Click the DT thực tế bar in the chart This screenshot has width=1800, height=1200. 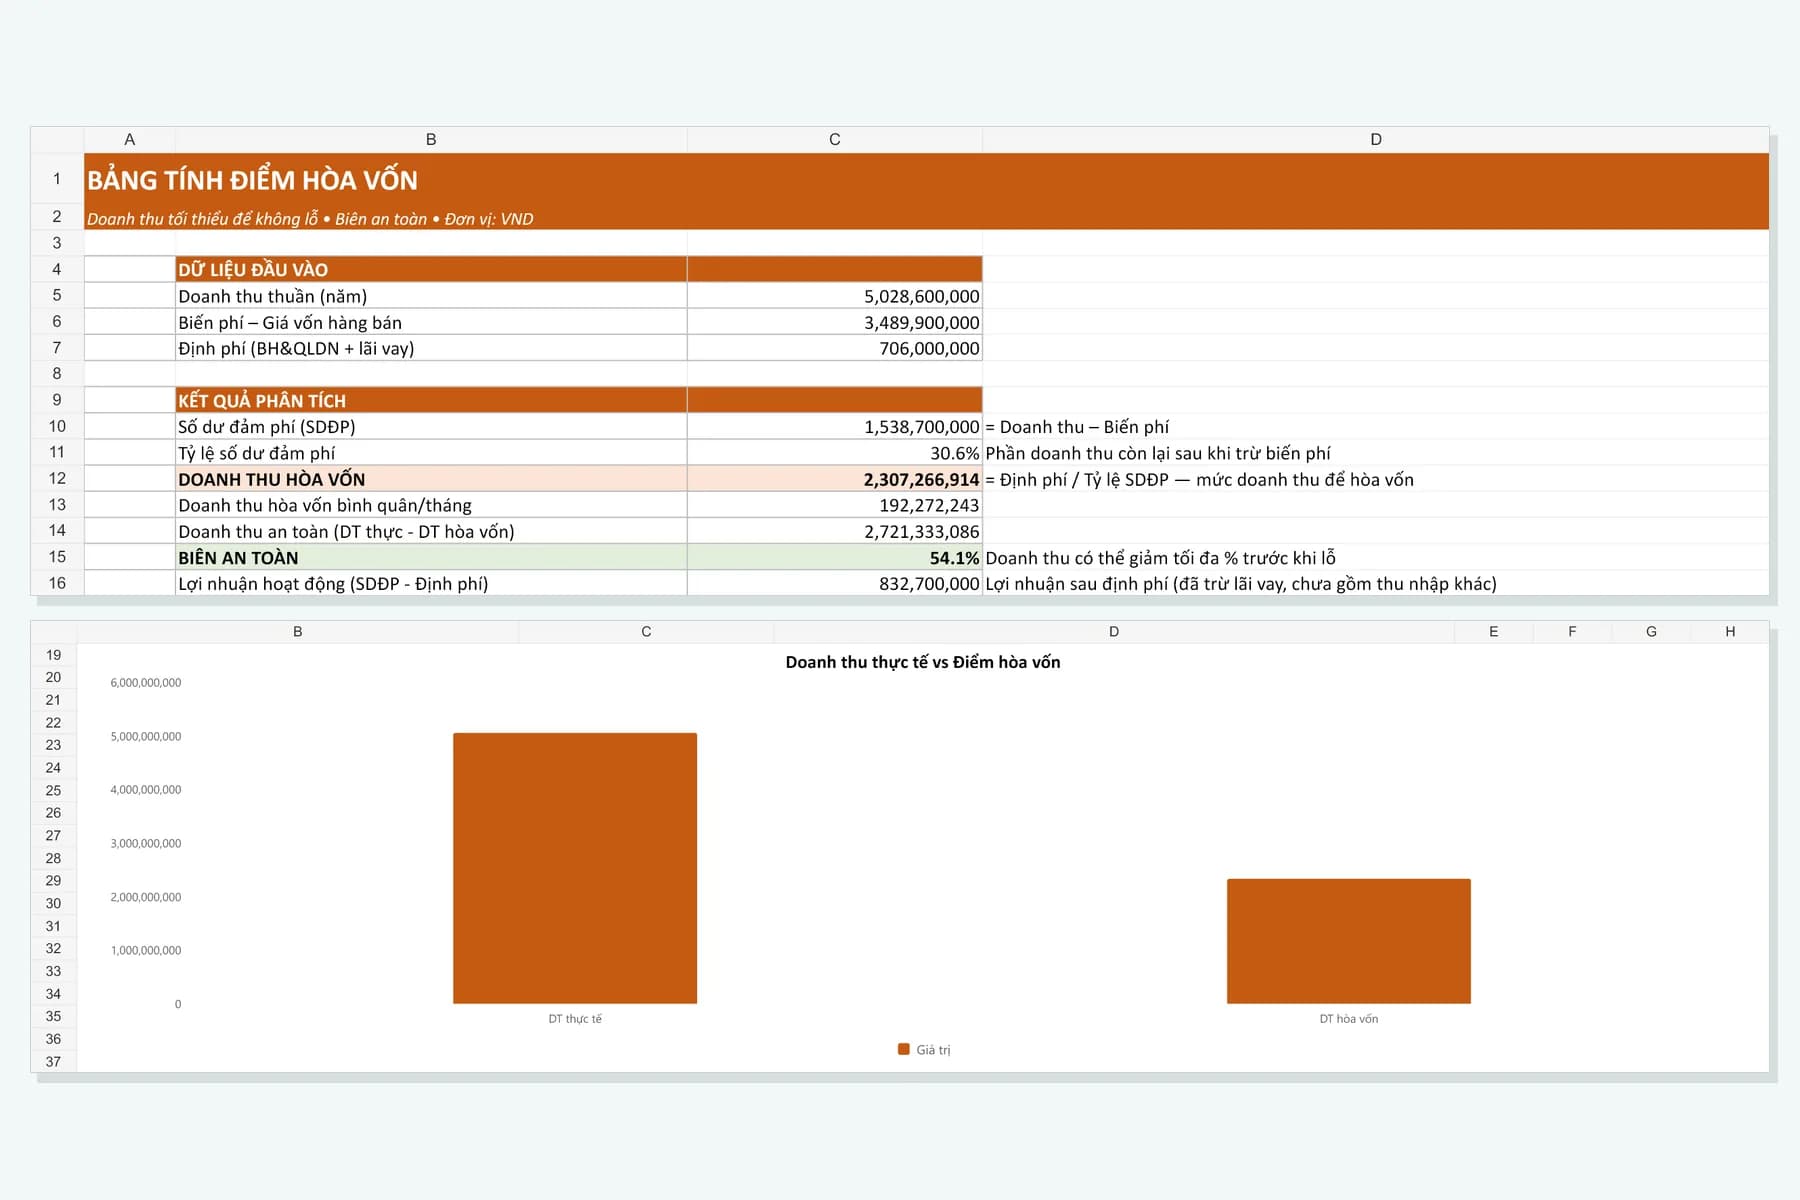point(575,868)
